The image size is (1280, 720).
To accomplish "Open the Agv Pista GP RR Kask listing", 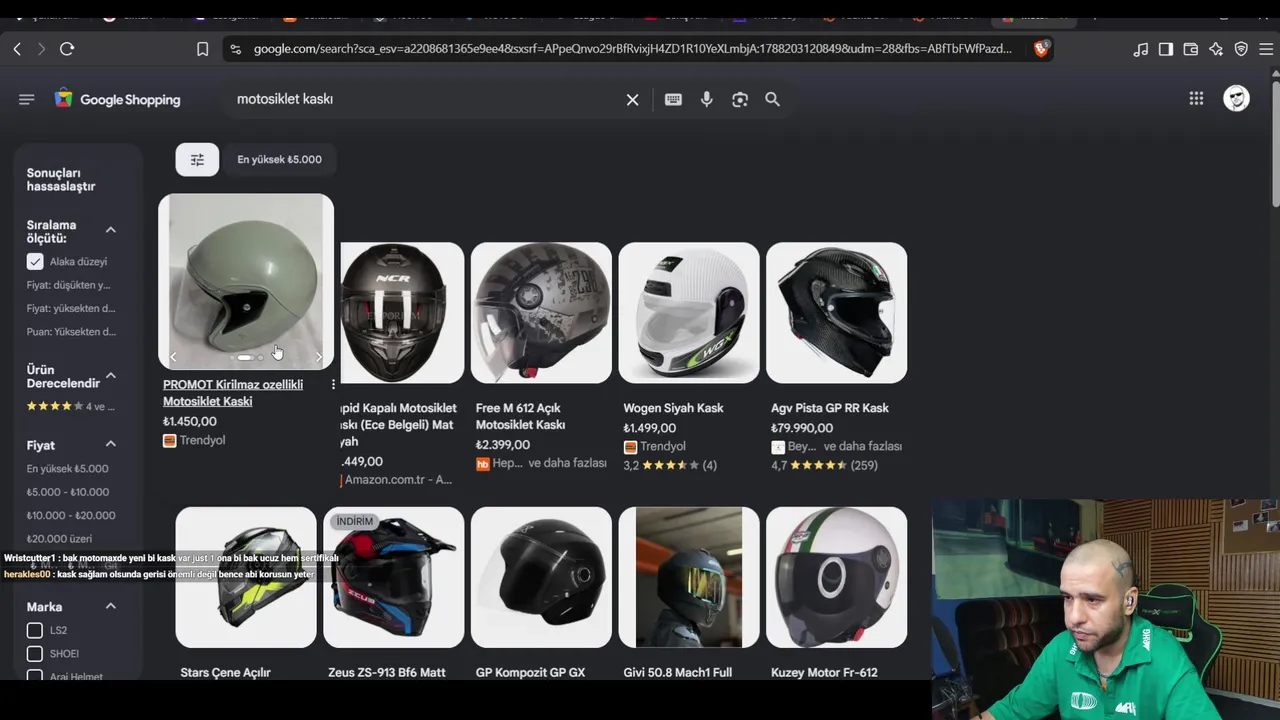I will (x=830, y=408).
